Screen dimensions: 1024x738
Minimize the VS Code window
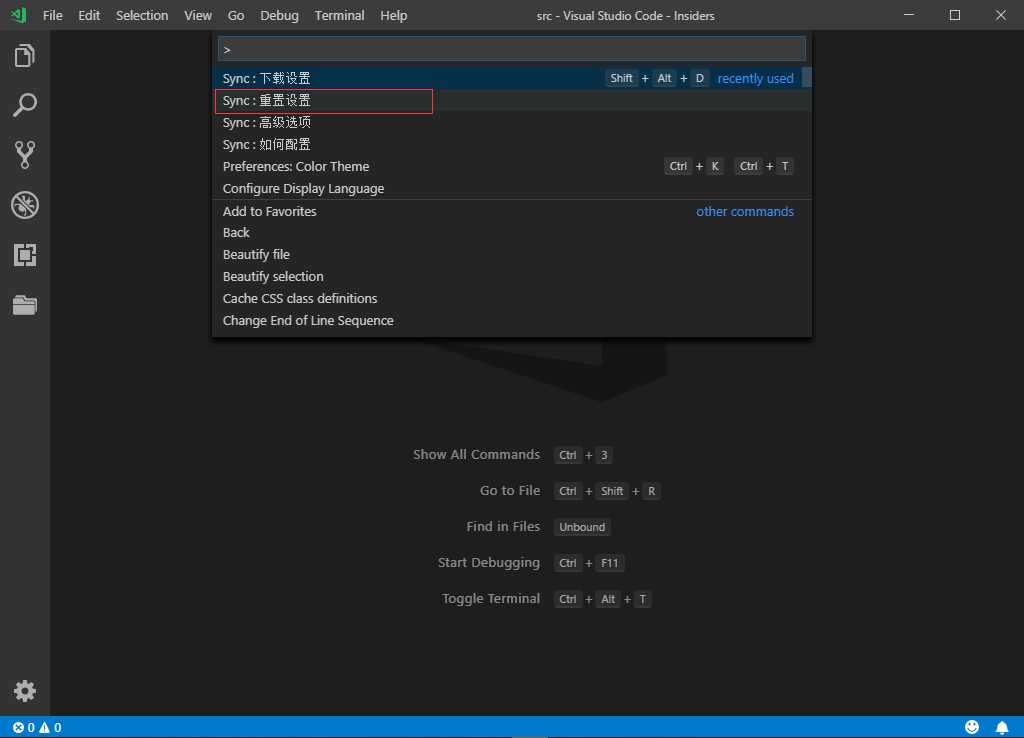pos(908,15)
